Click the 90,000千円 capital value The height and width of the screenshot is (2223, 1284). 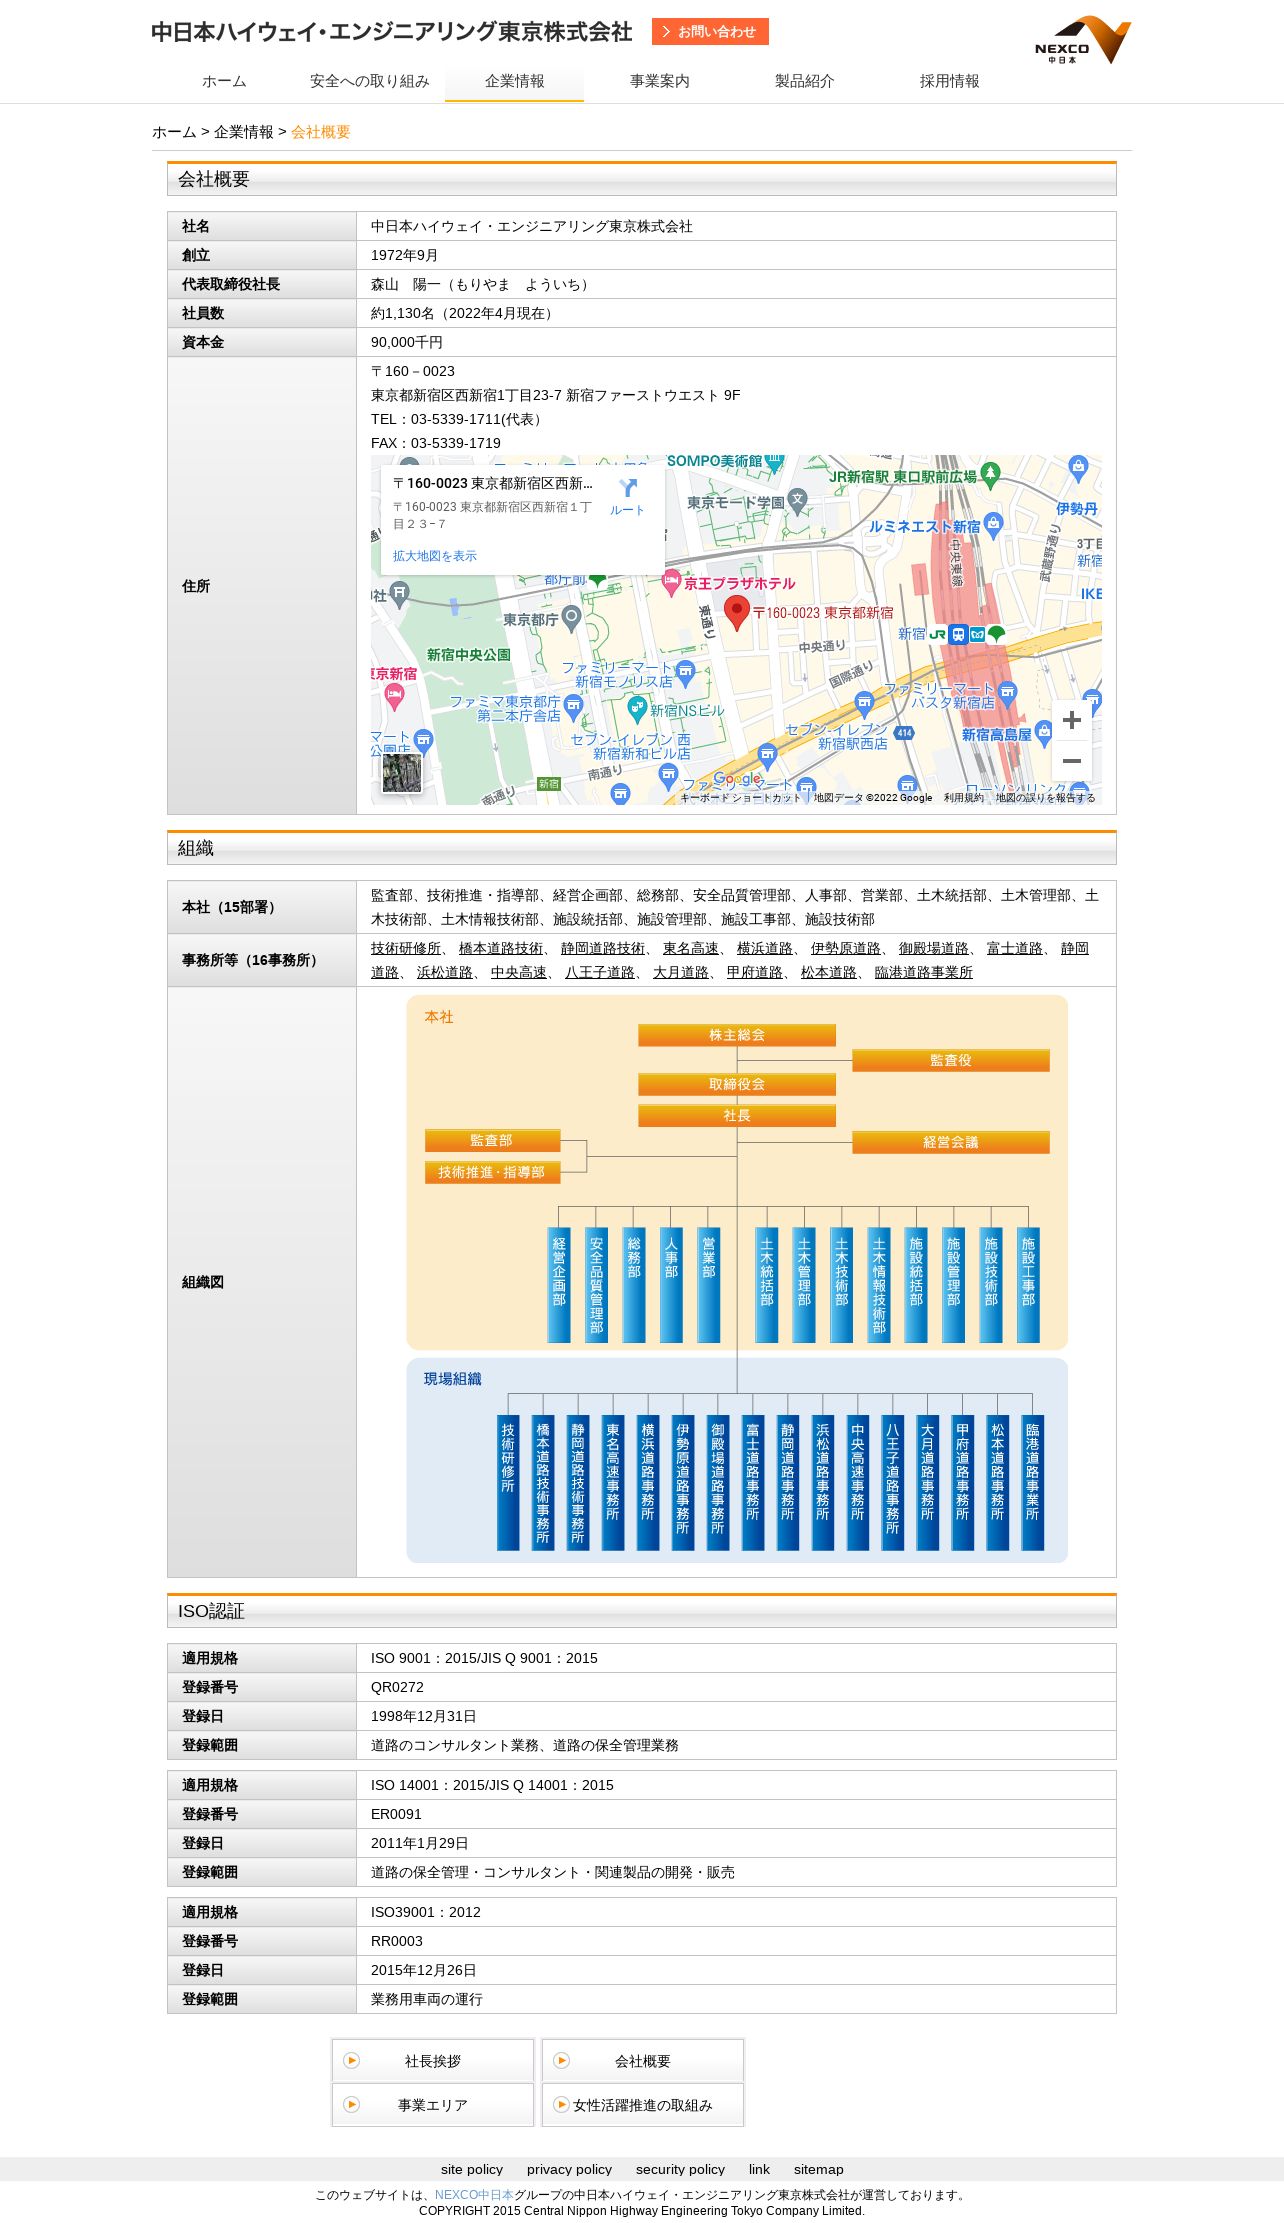click(407, 342)
